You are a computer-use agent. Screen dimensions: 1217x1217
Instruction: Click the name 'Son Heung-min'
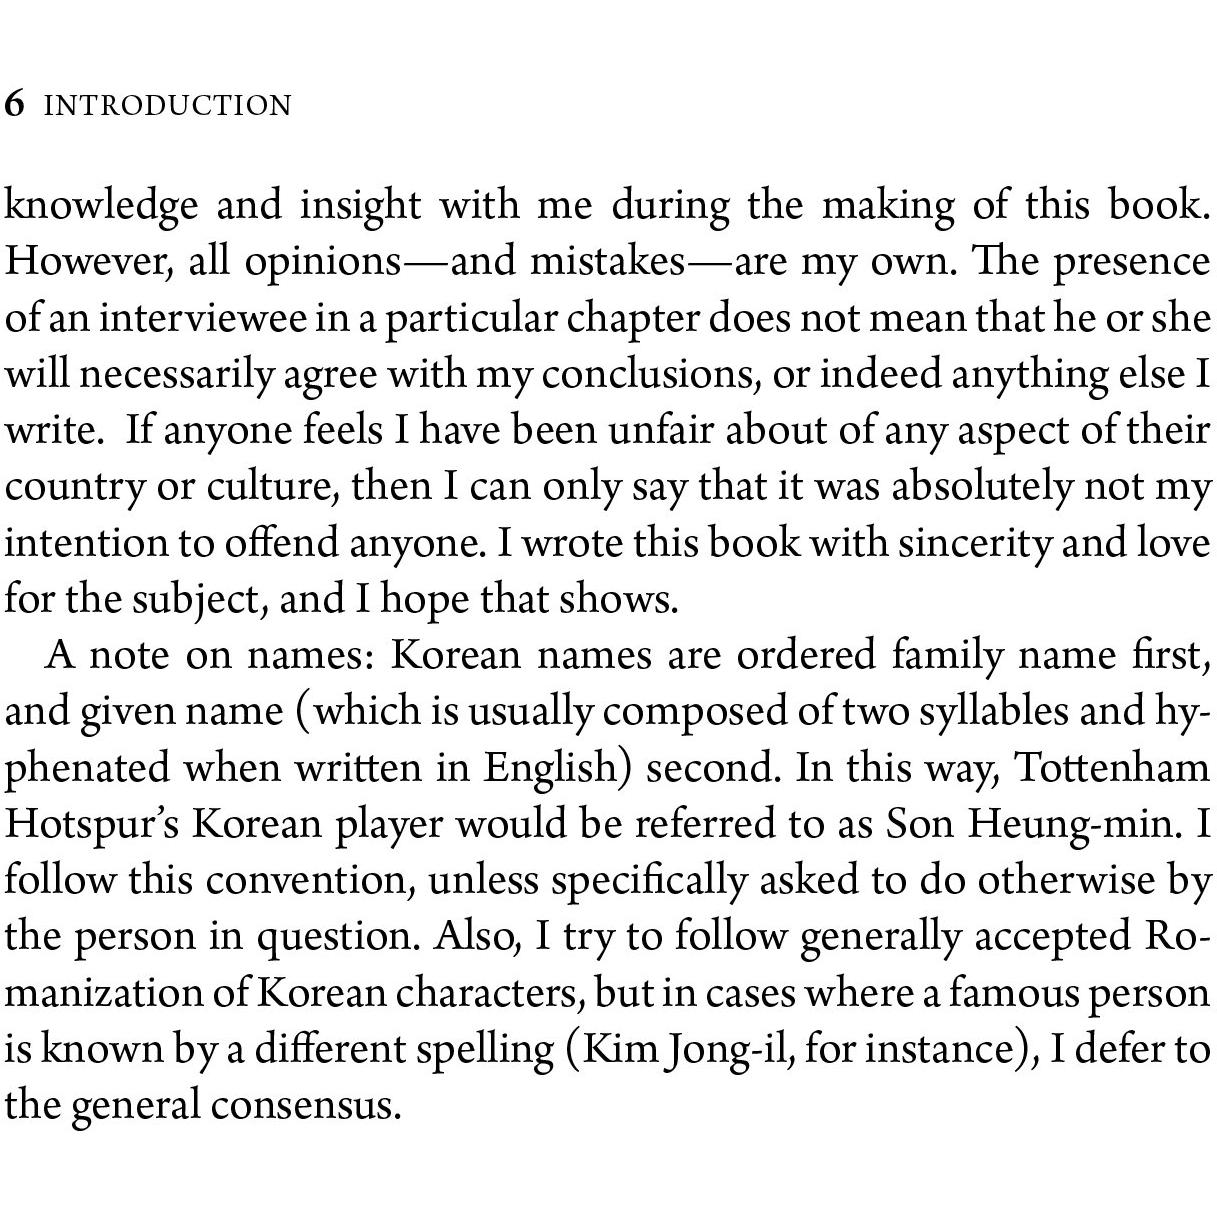click(x=1029, y=825)
